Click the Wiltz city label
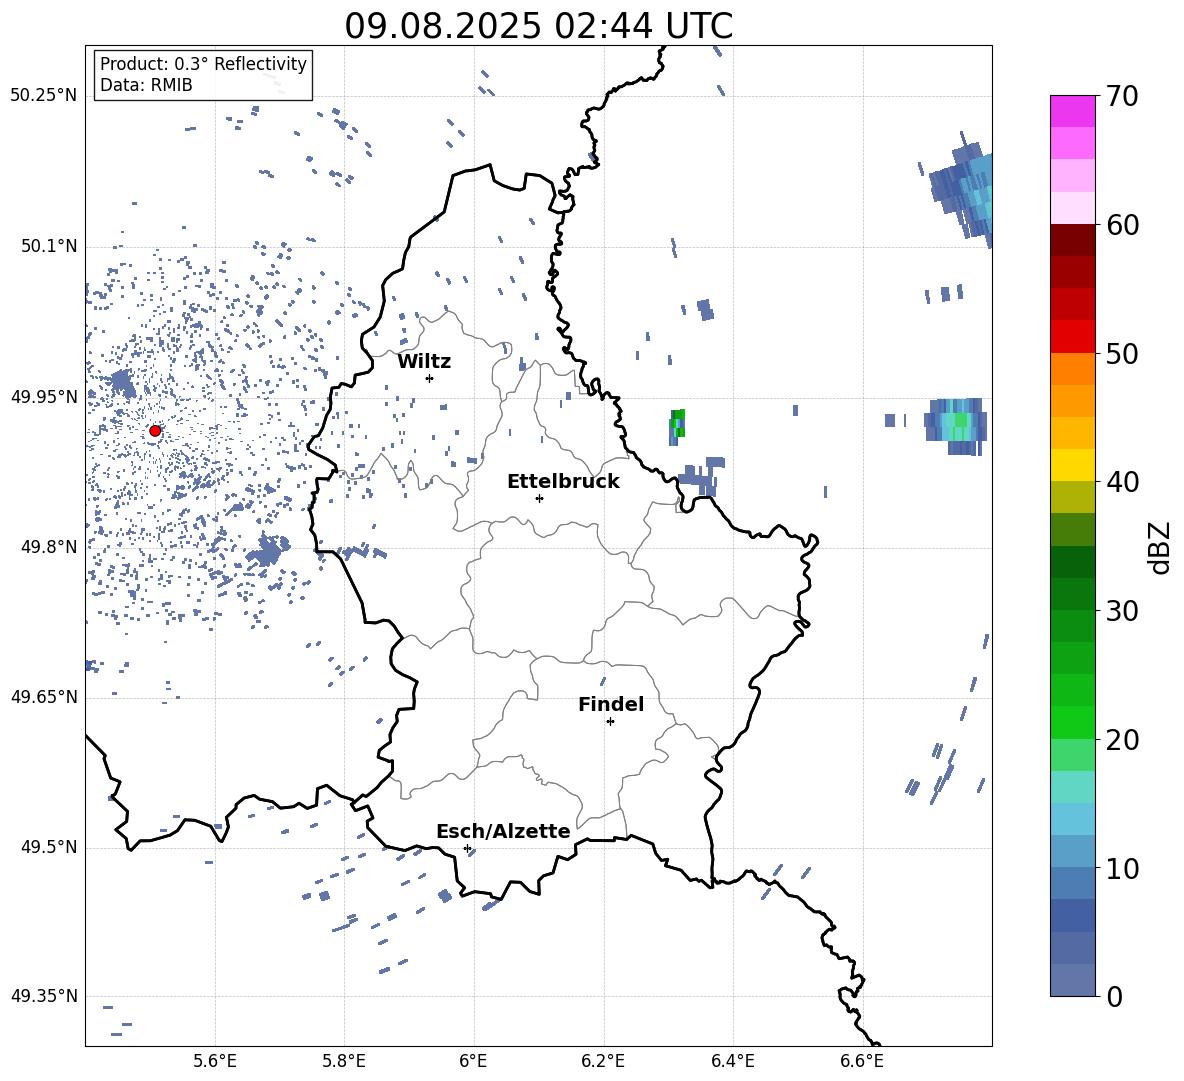Screen dimensions: 1184x1081 pos(424,362)
